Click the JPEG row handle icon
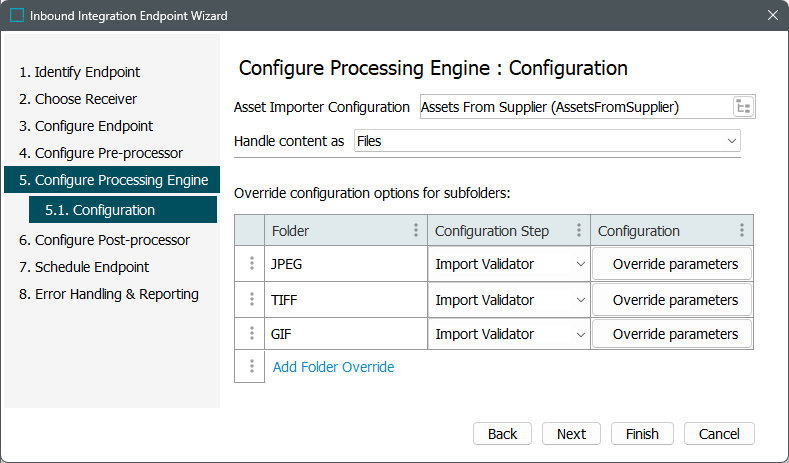This screenshot has width=789, height=463. pos(249,265)
